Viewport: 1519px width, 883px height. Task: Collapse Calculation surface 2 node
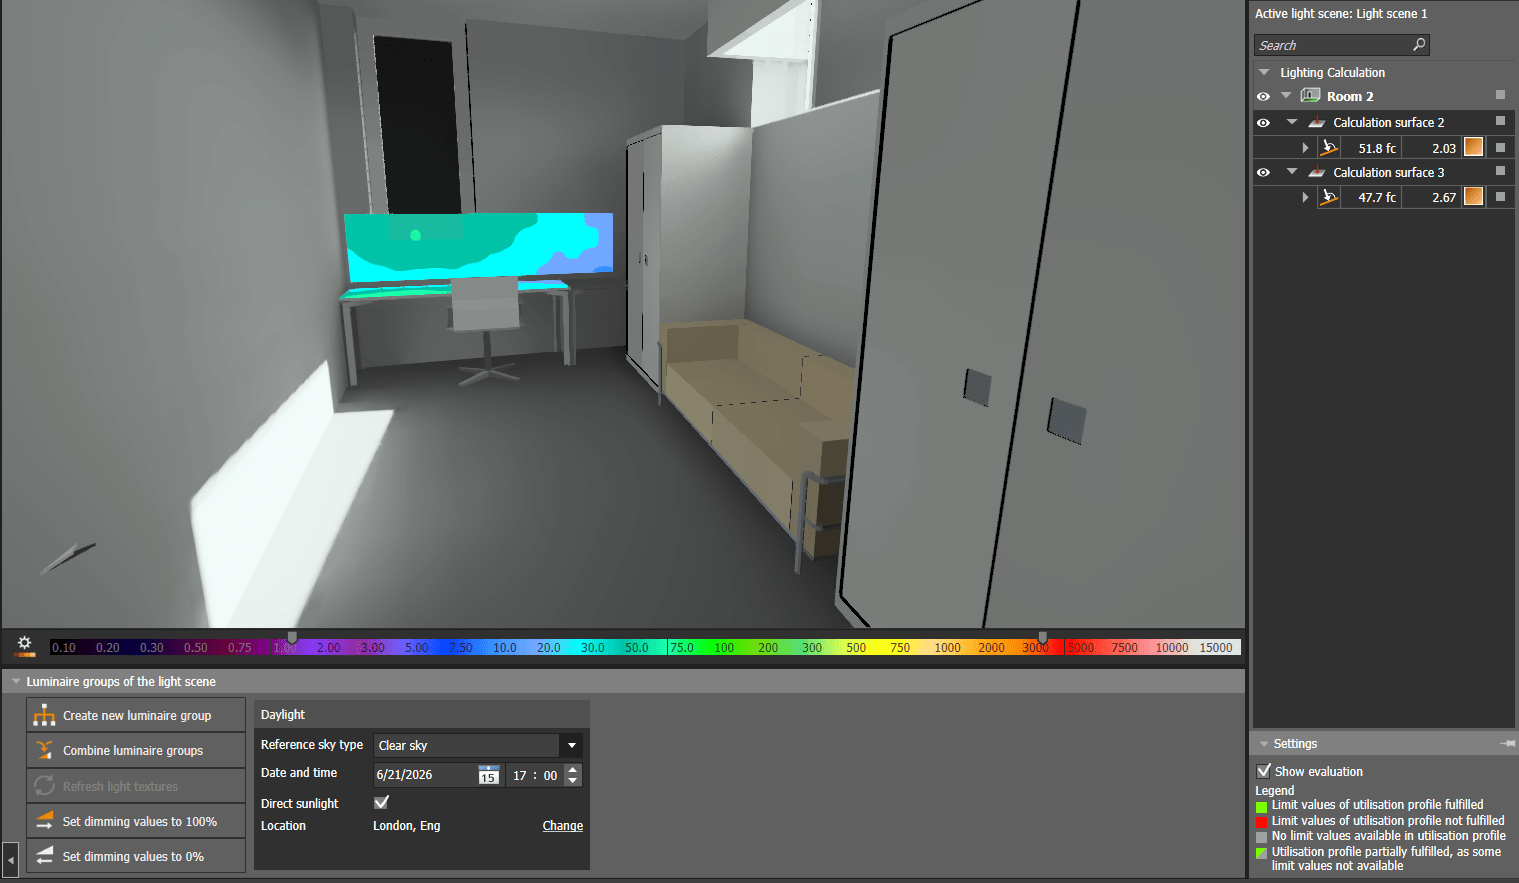pyautogui.click(x=1292, y=122)
